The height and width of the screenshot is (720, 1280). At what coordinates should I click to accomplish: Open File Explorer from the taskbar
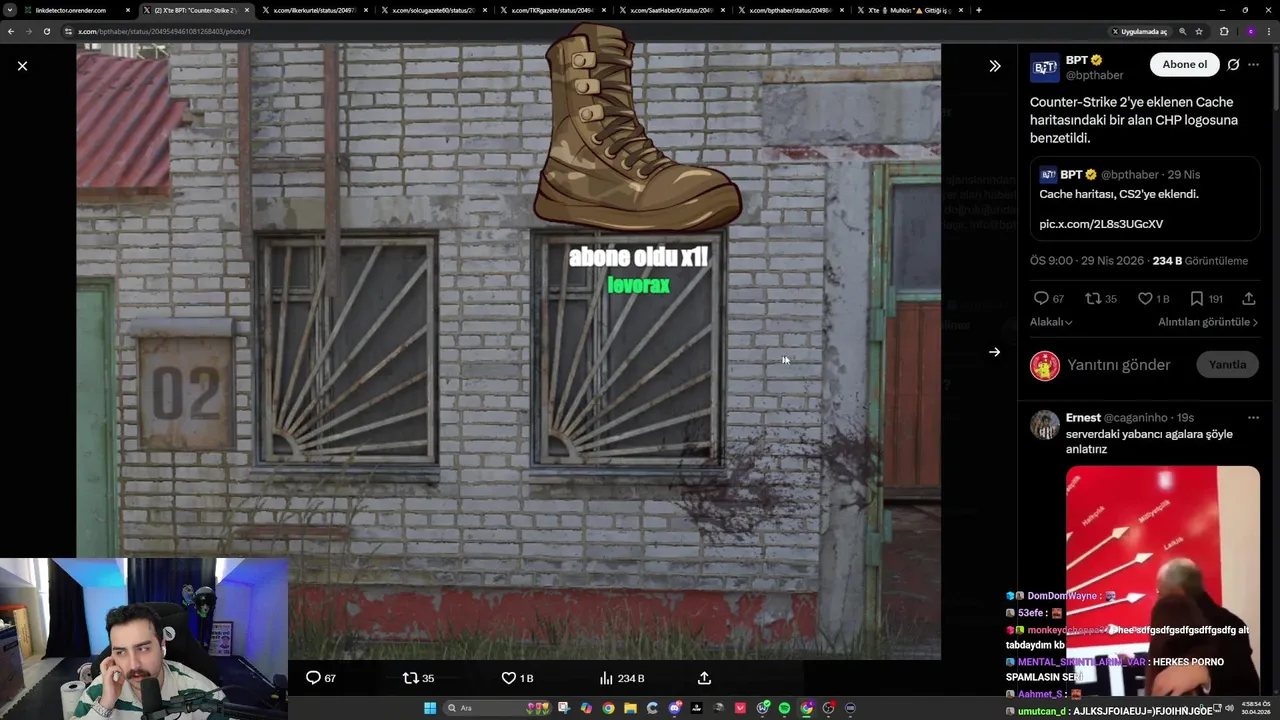[630, 708]
